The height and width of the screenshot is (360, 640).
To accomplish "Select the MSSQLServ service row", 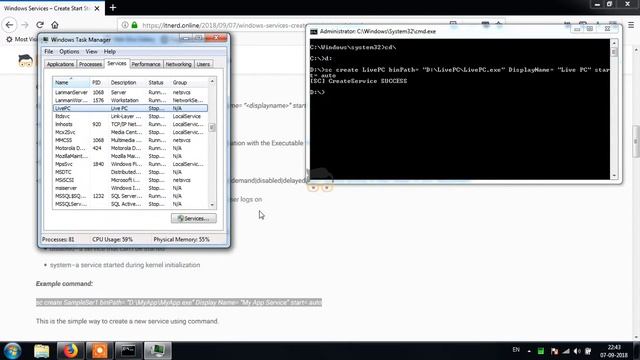I will click(x=130, y=204).
